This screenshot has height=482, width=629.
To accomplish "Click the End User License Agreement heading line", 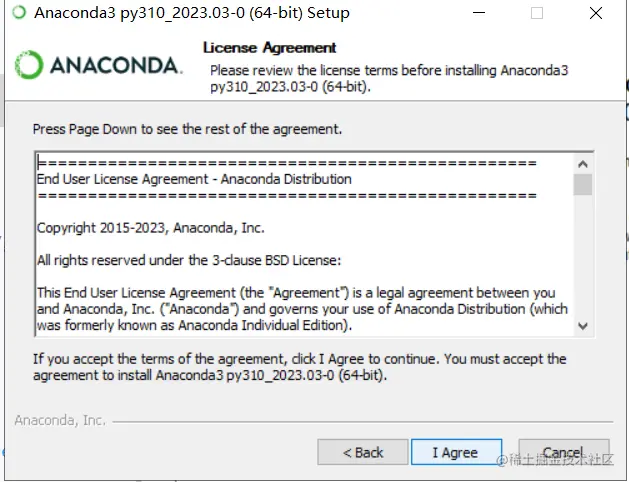I will [194, 179].
